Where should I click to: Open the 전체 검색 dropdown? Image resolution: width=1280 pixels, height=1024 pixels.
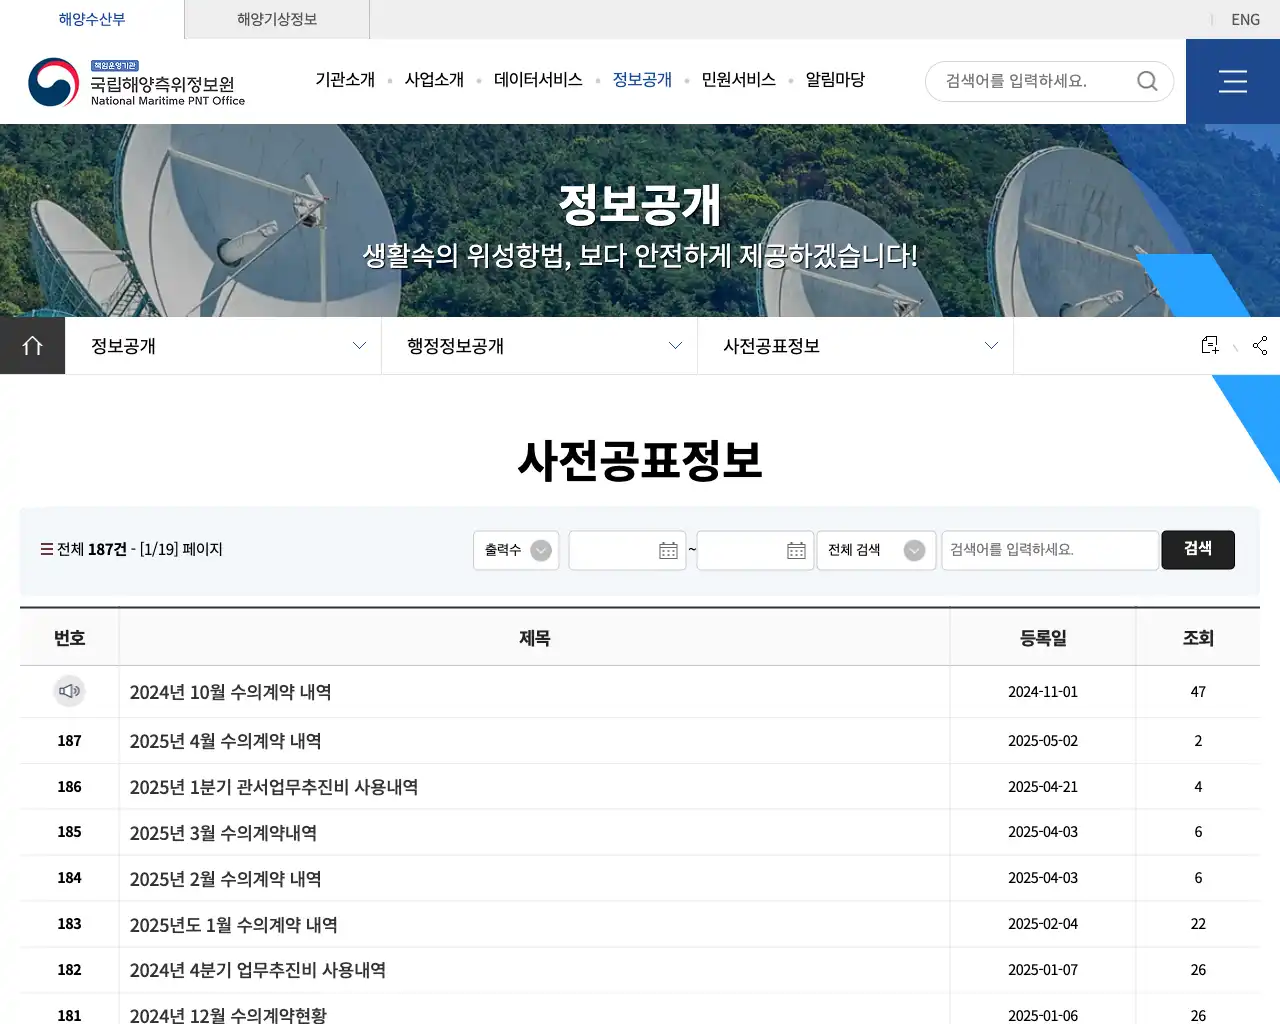coord(876,550)
